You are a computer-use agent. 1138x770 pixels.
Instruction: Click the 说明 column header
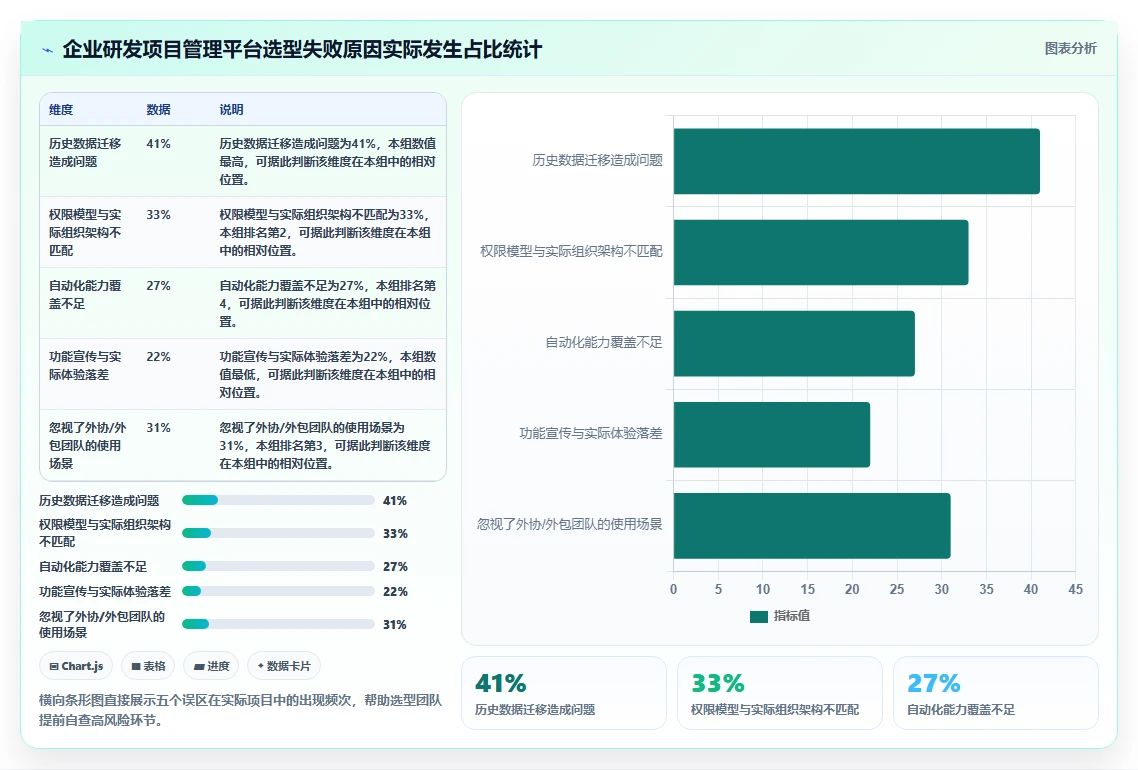(x=232, y=110)
